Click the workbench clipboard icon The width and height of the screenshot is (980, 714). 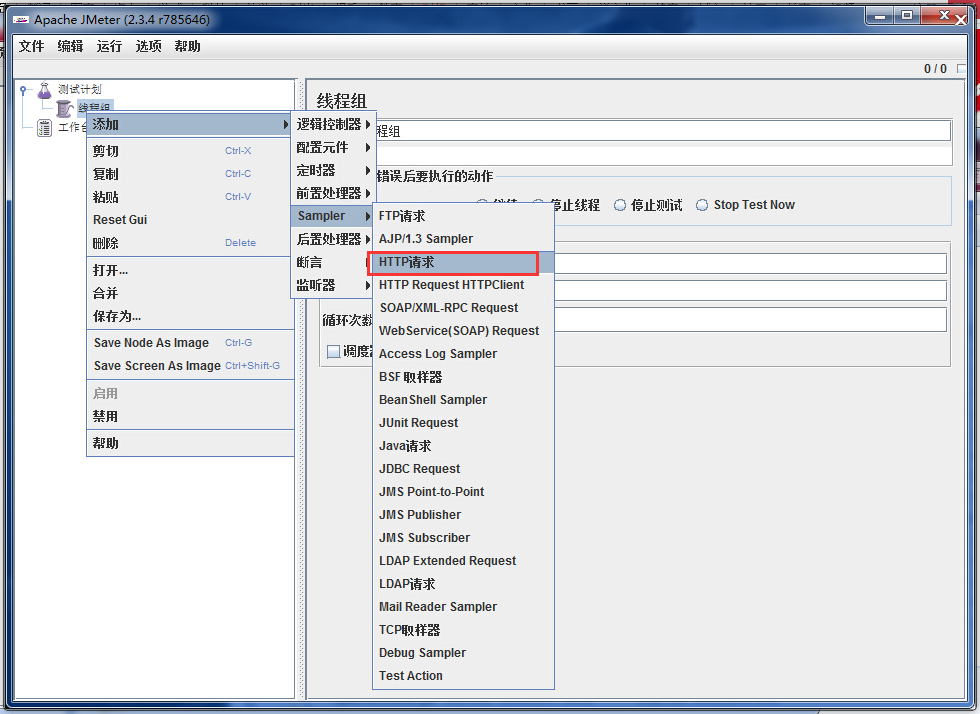tap(44, 128)
